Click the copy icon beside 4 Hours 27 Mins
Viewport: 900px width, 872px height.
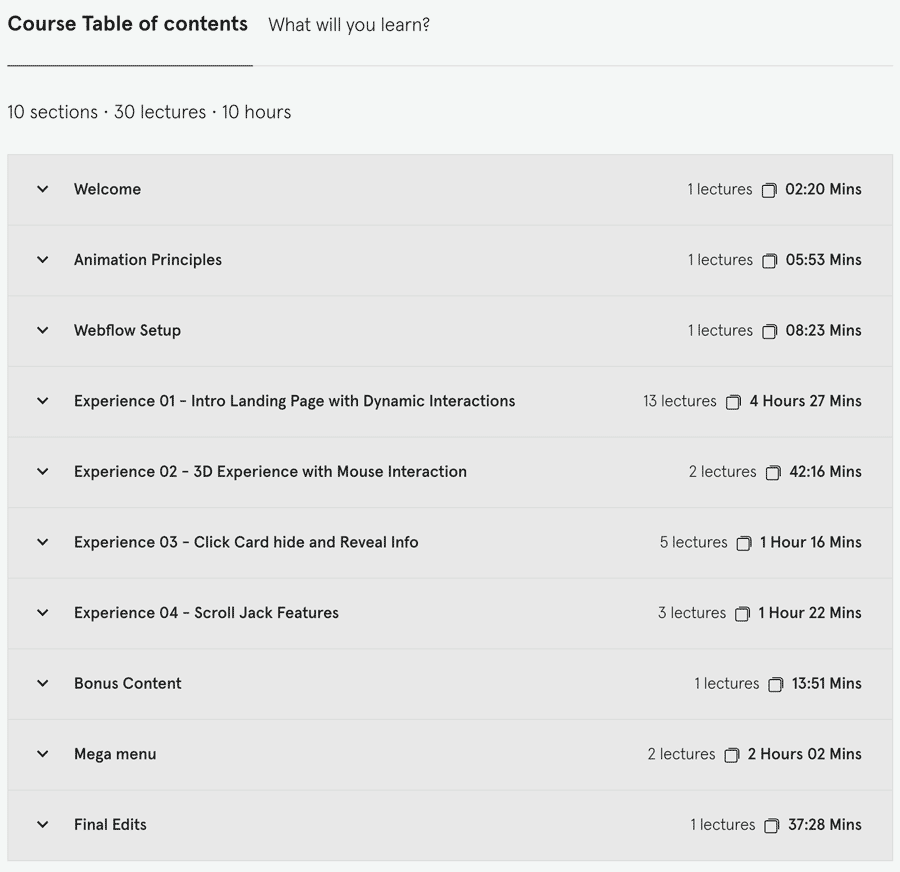[733, 402]
